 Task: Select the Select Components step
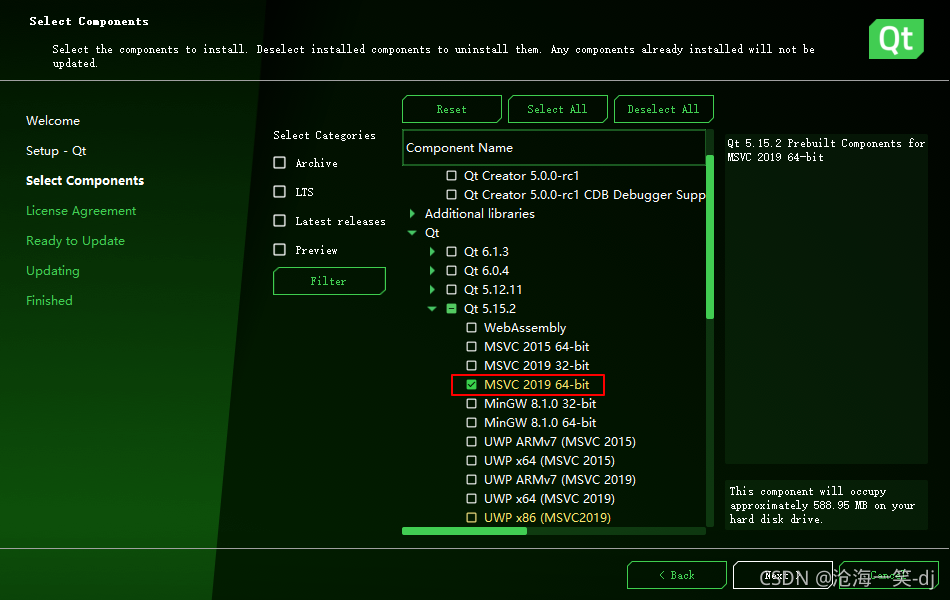[85, 181]
